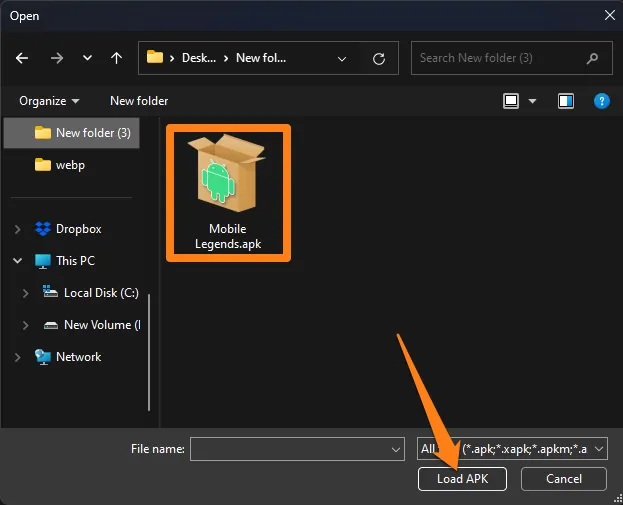Click the Search New folder (3) field

point(511,58)
